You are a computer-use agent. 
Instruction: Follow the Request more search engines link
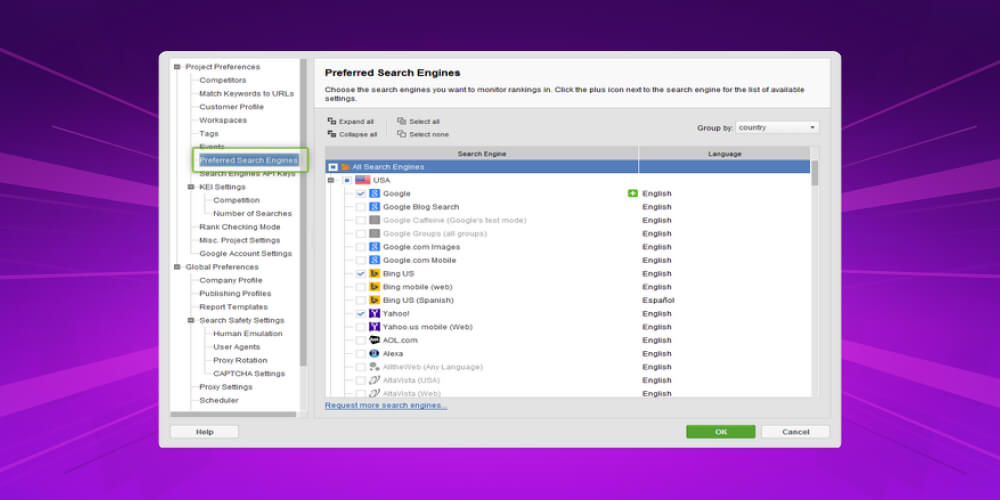[386, 405]
